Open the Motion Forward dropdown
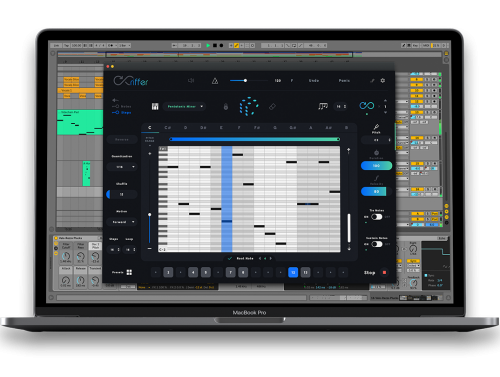This screenshot has width=500, height=377. (122, 222)
